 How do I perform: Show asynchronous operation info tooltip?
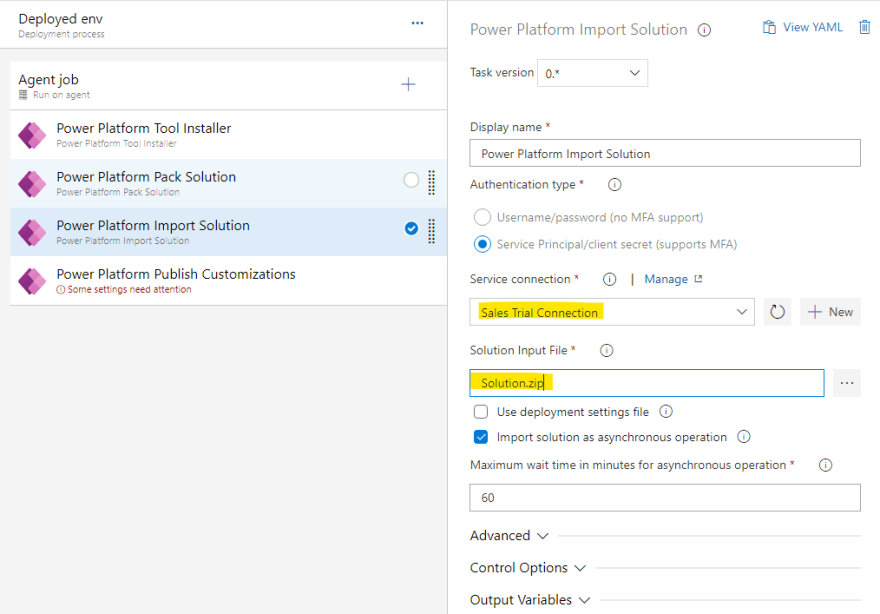point(744,437)
